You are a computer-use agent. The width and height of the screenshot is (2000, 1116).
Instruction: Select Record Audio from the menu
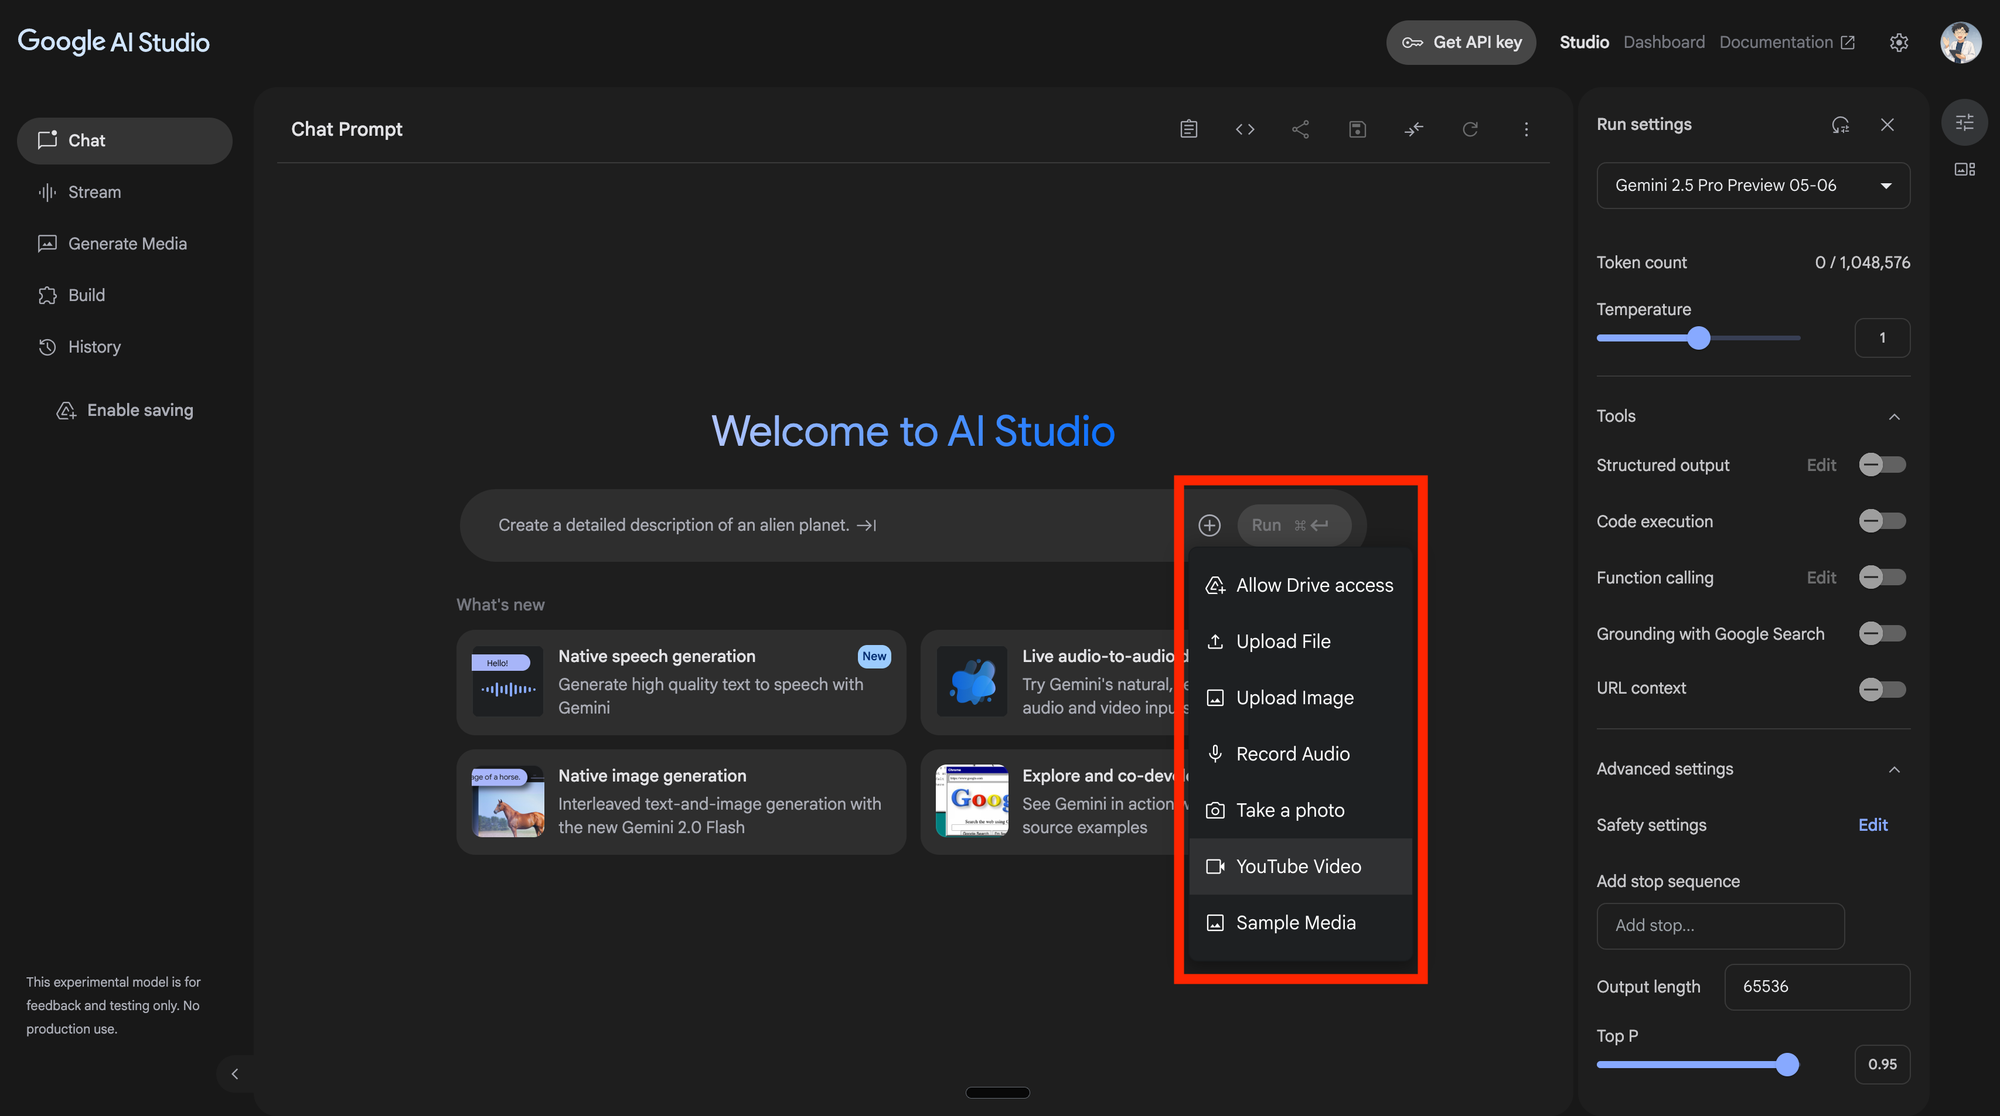1300,754
